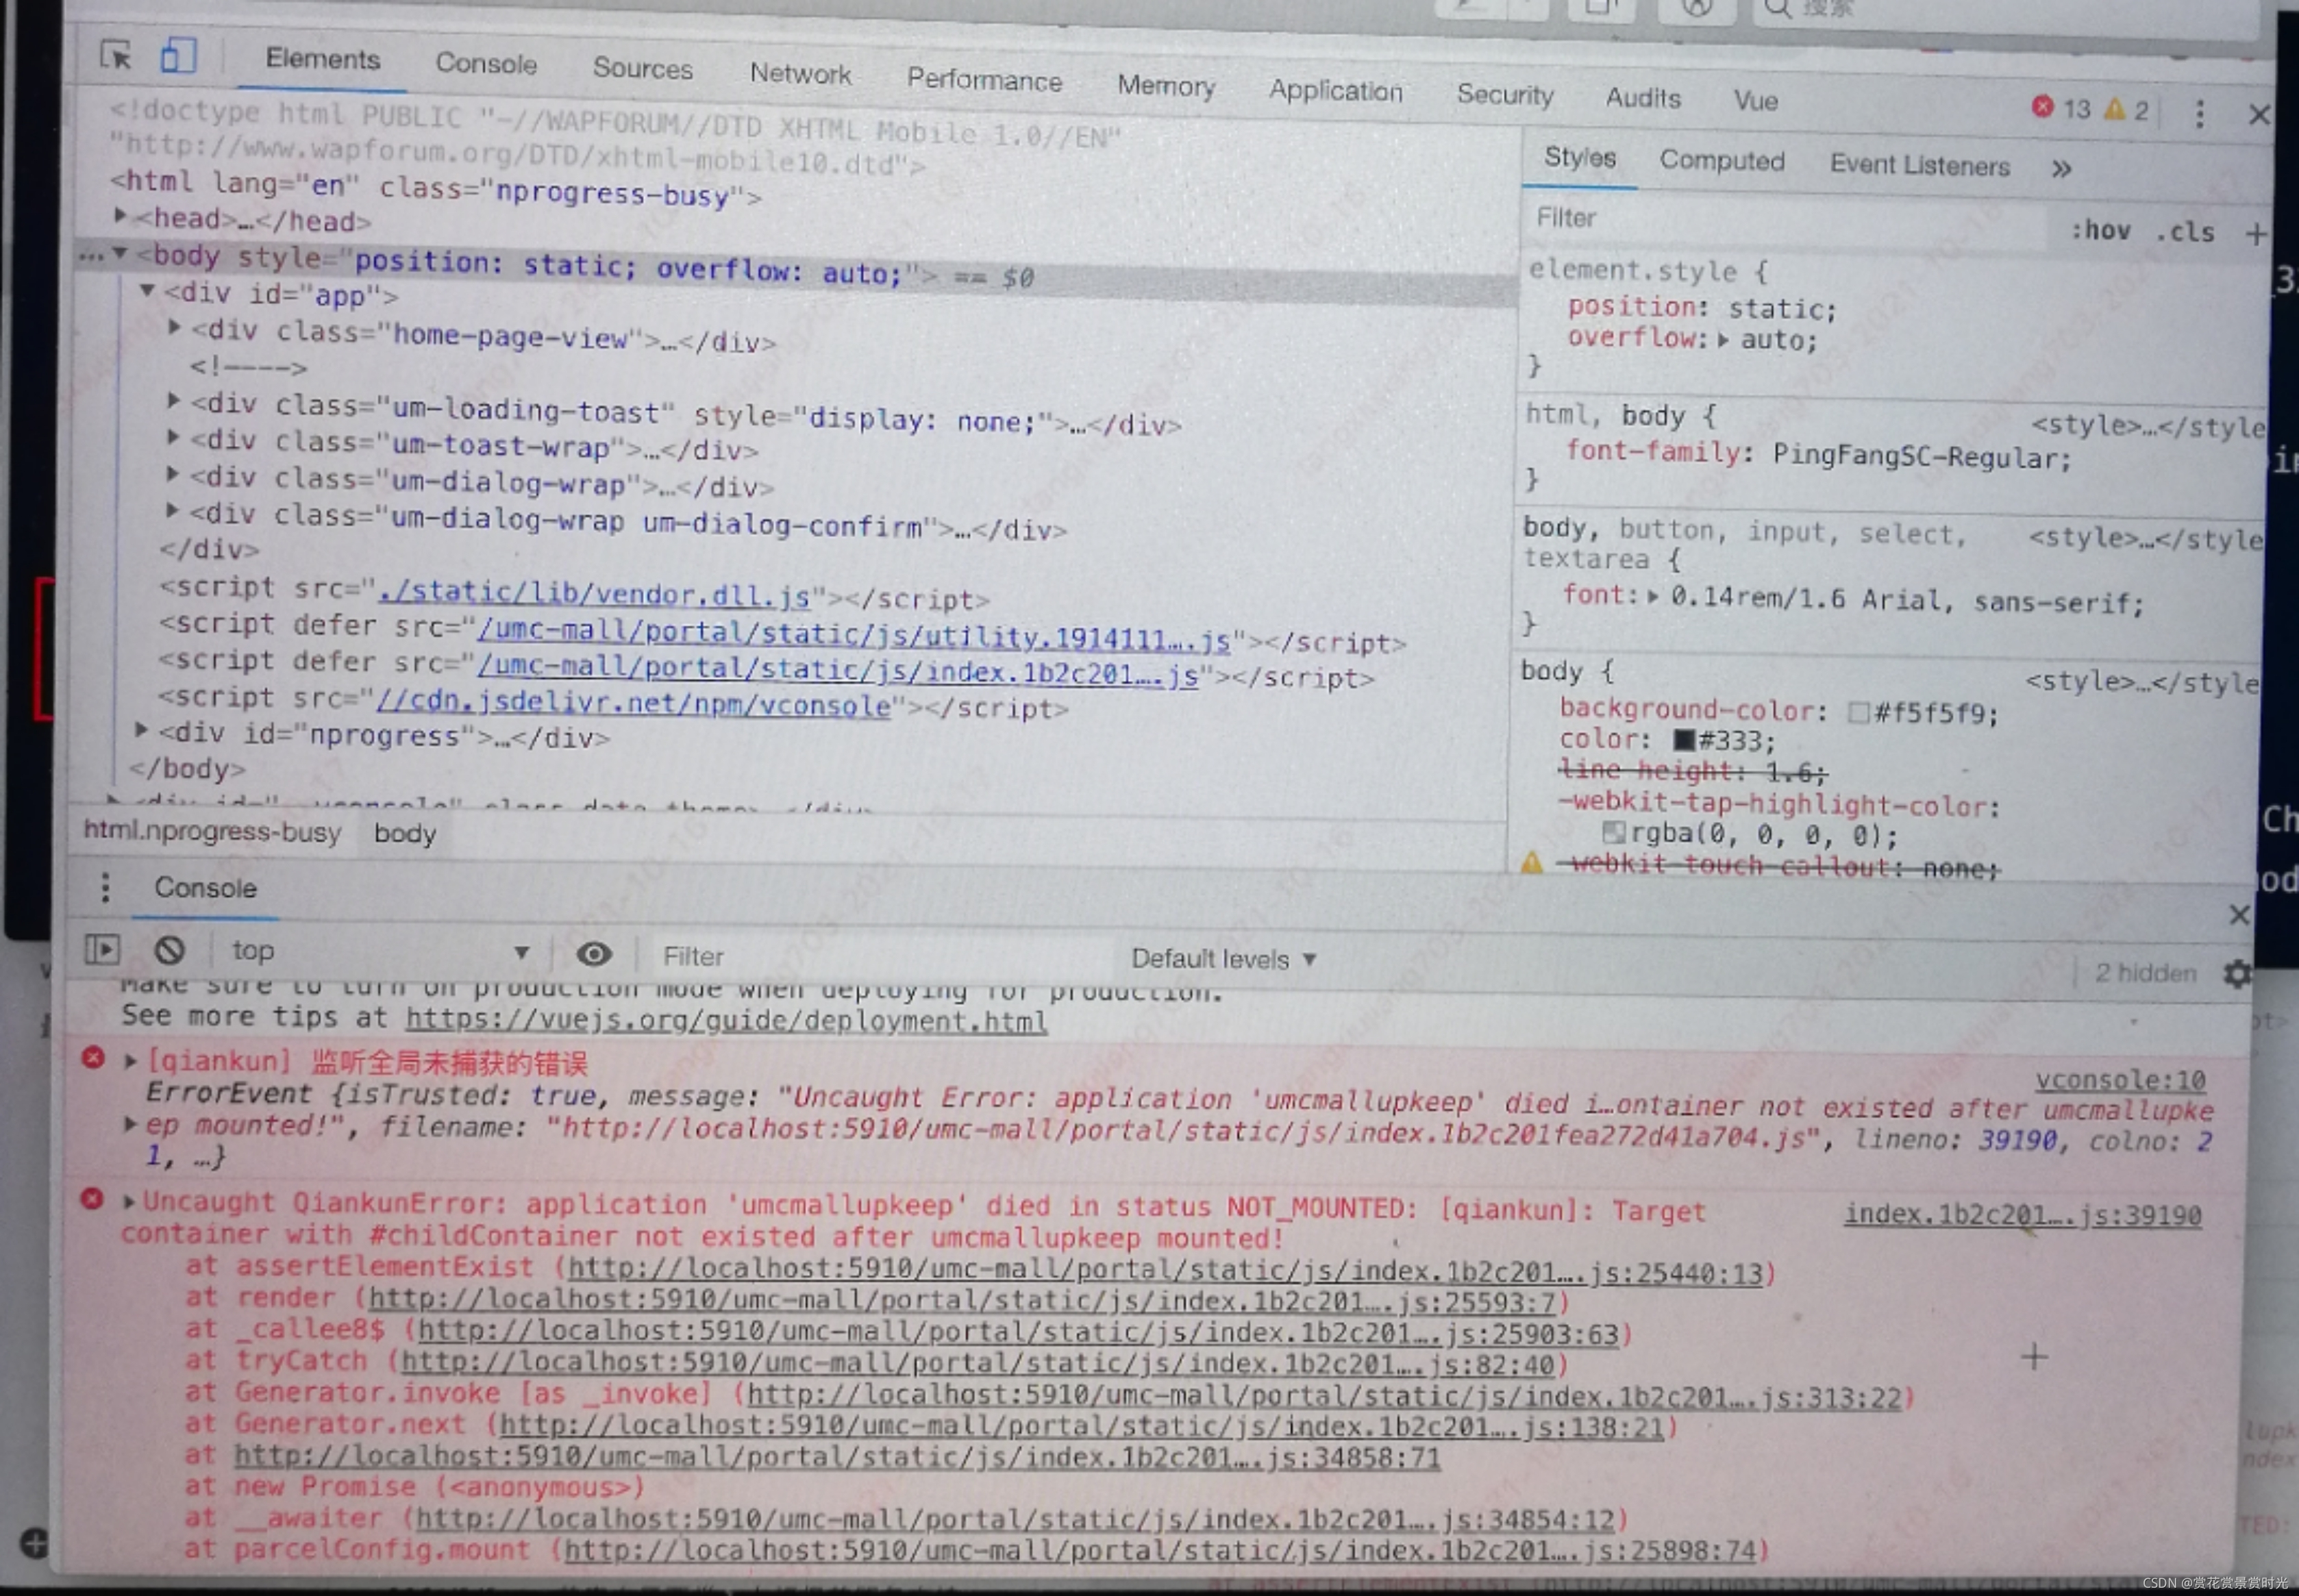Open the vuejs.org deployment guide link
The height and width of the screenshot is (1596, 2299).
tap(725, 1021)
